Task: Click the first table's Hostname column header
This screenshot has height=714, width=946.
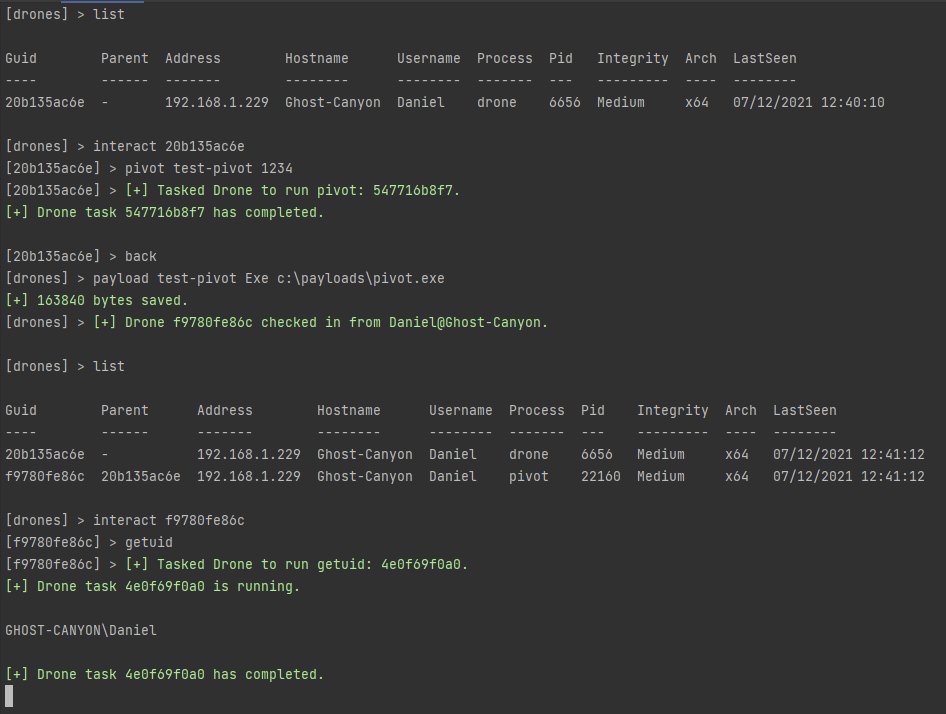Action: pyautogui.click(x=317, y=59)
